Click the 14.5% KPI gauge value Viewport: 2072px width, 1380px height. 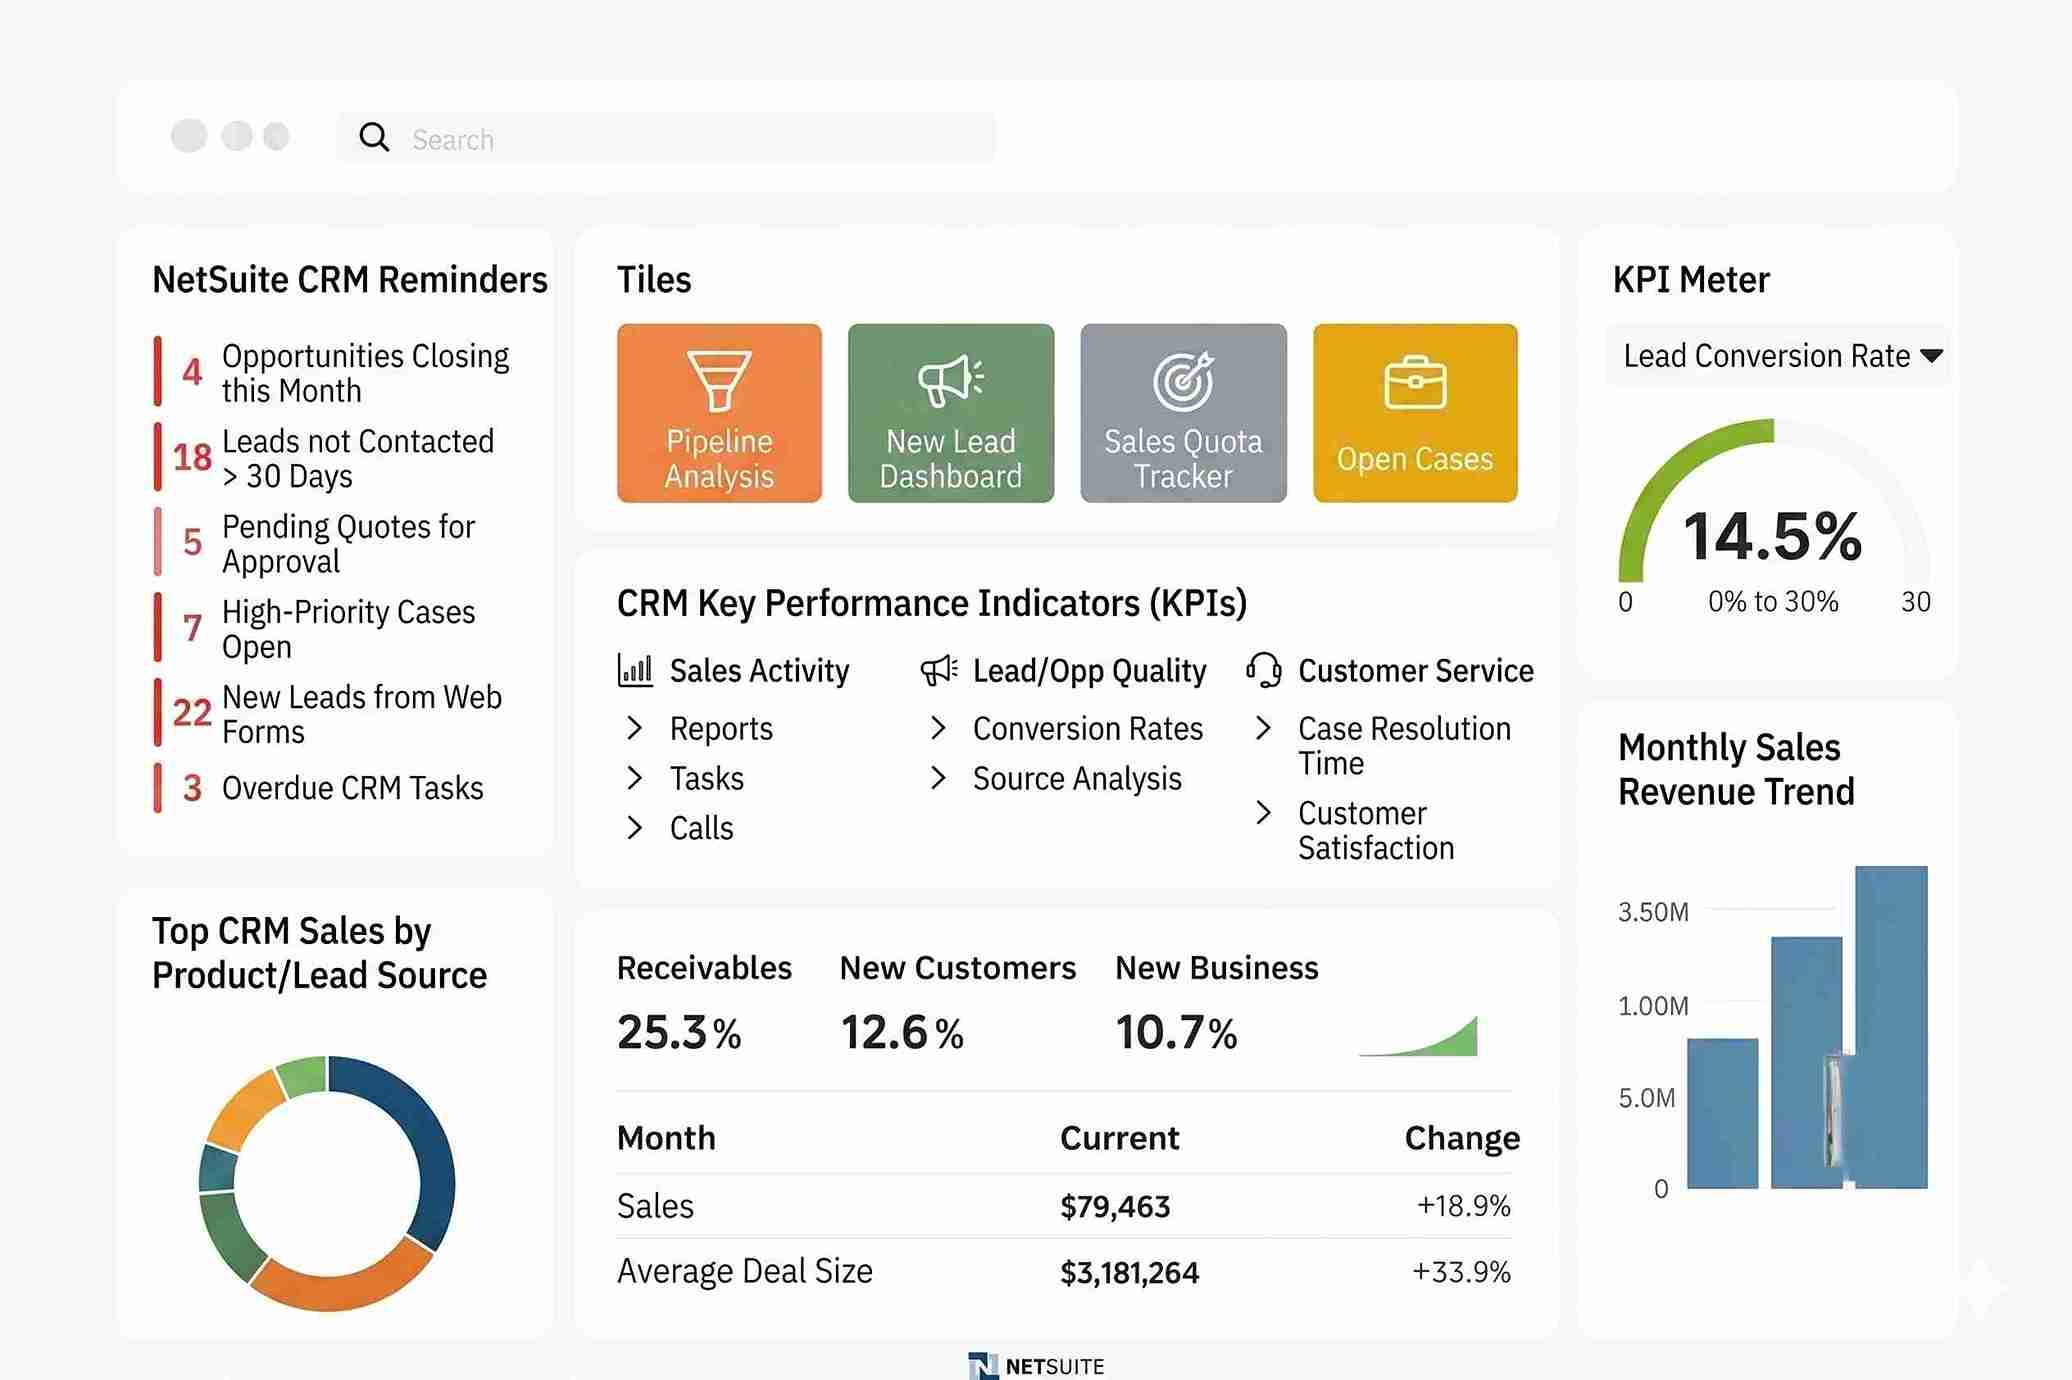pos(1773,537)
